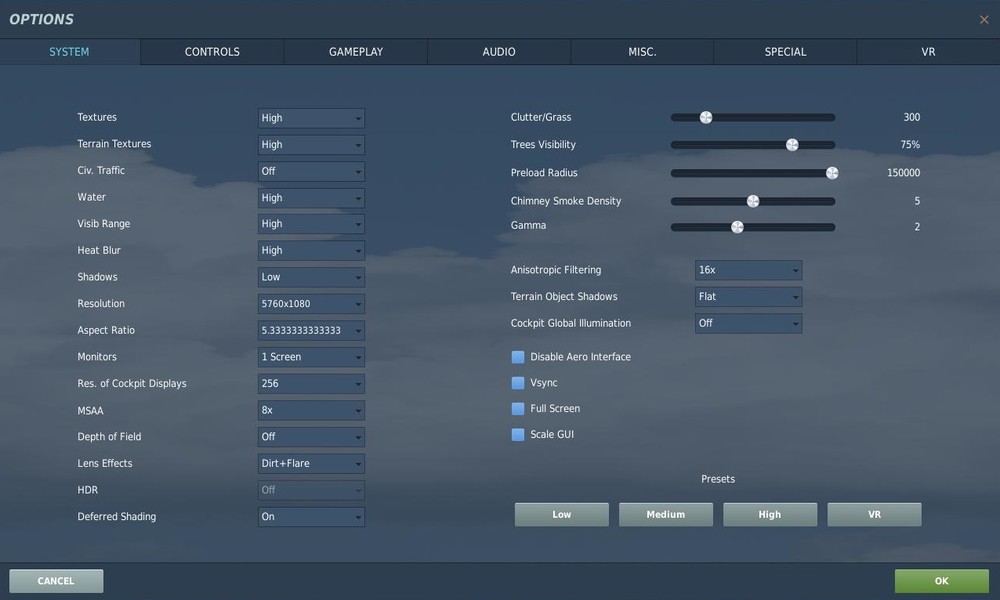Viewport: 1000px width, 600px height.
Task: Click the Presets label
Action: [x=718, y=479]
